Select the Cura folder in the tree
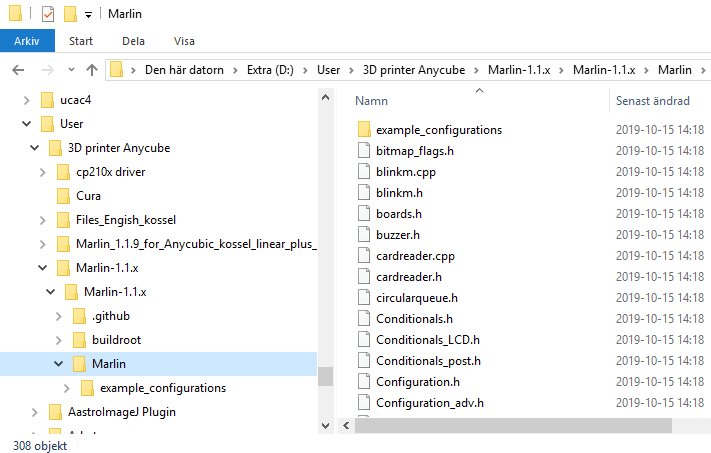This screenshot has height=453, width=711. pyautogui.click(x=88, y=196)
